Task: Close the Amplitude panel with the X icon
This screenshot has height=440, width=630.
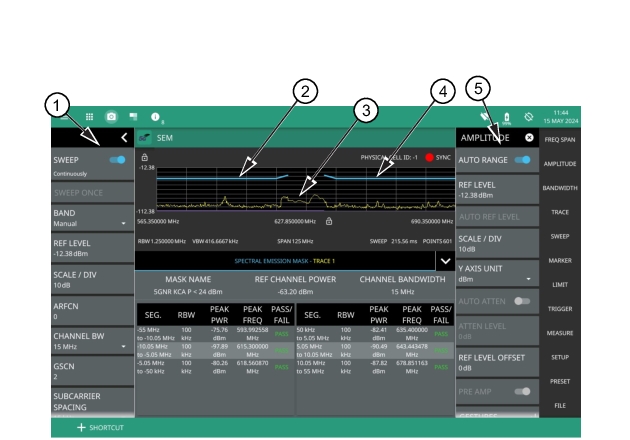Action: pos(529,136)
